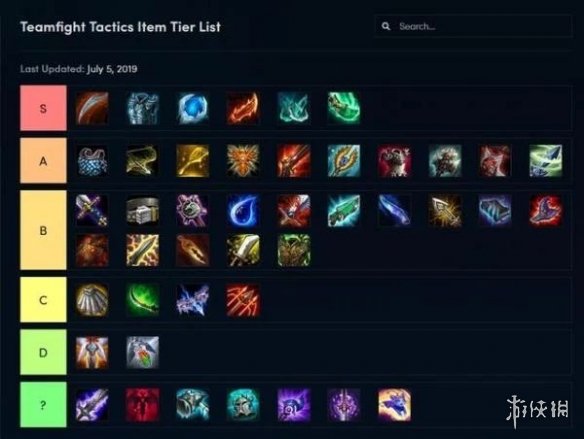
Task: Select the chain vest item in A tier
Action: (x=92, y=161)
